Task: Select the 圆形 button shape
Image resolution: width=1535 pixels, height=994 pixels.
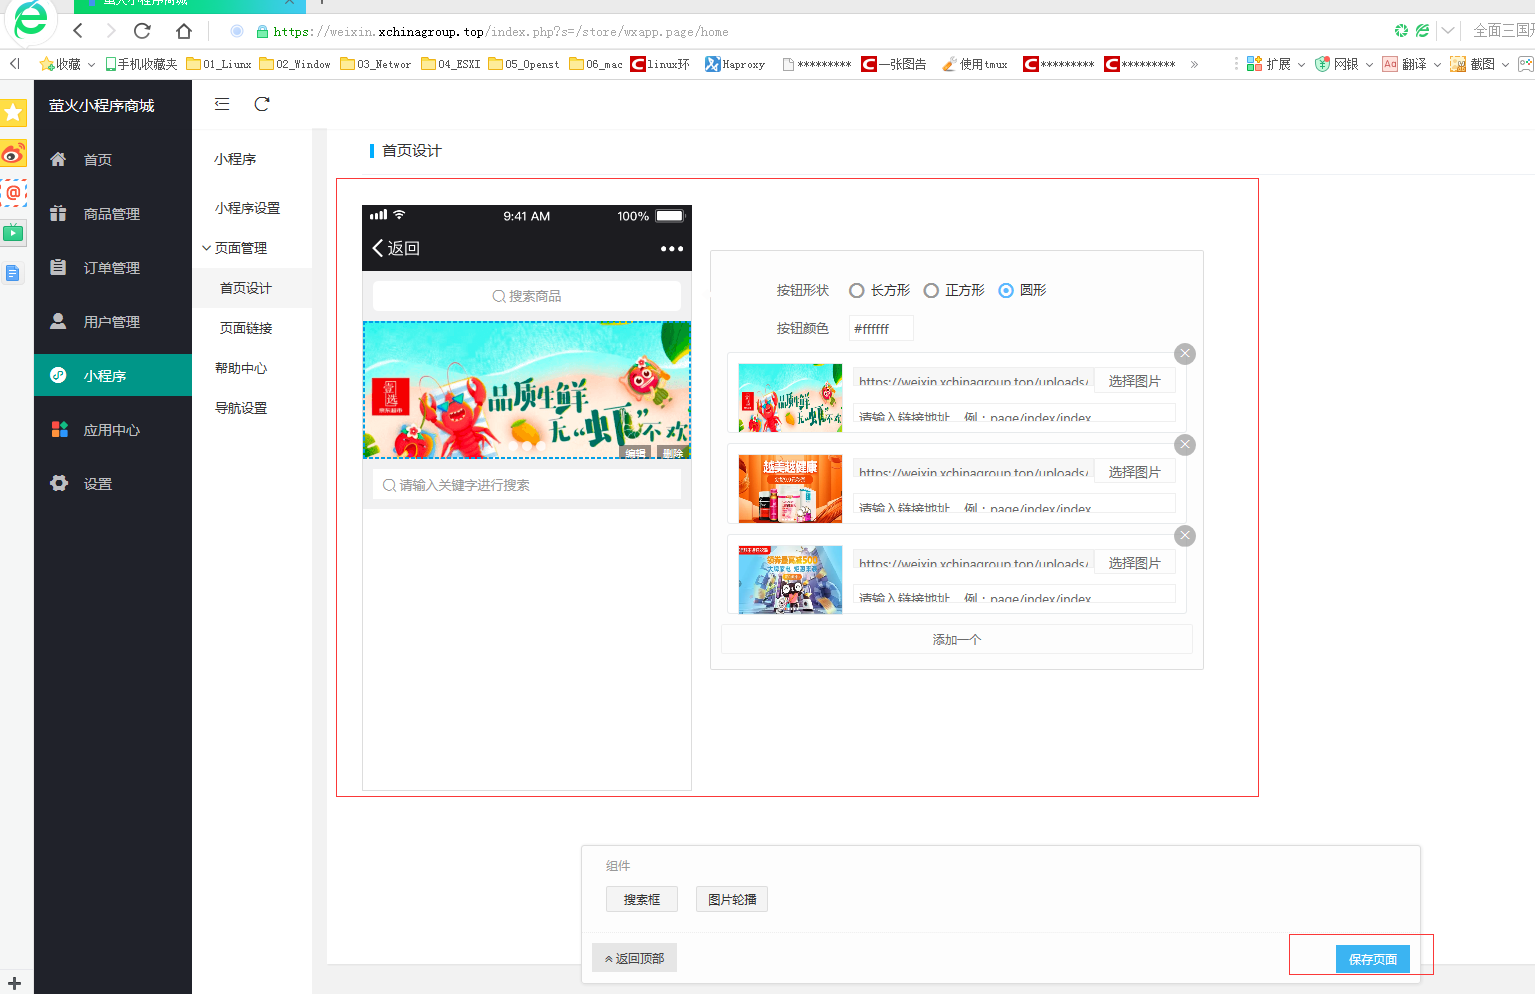Action: (x=1006, y=291)
